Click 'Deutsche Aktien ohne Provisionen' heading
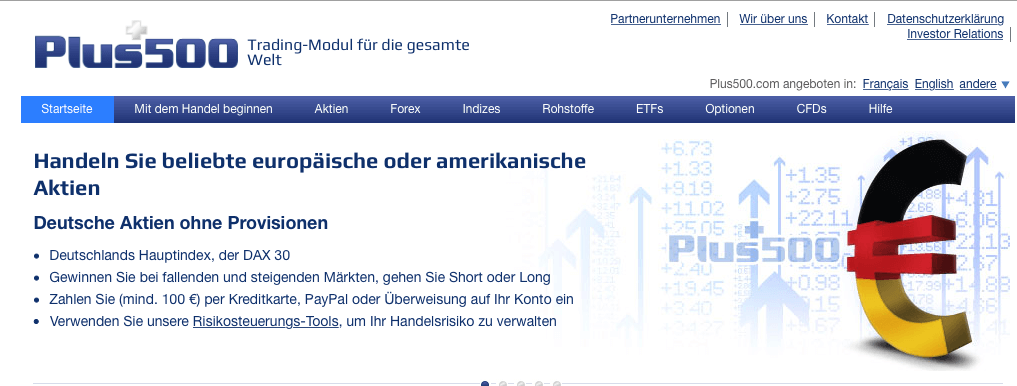 [x=181, y=223]
